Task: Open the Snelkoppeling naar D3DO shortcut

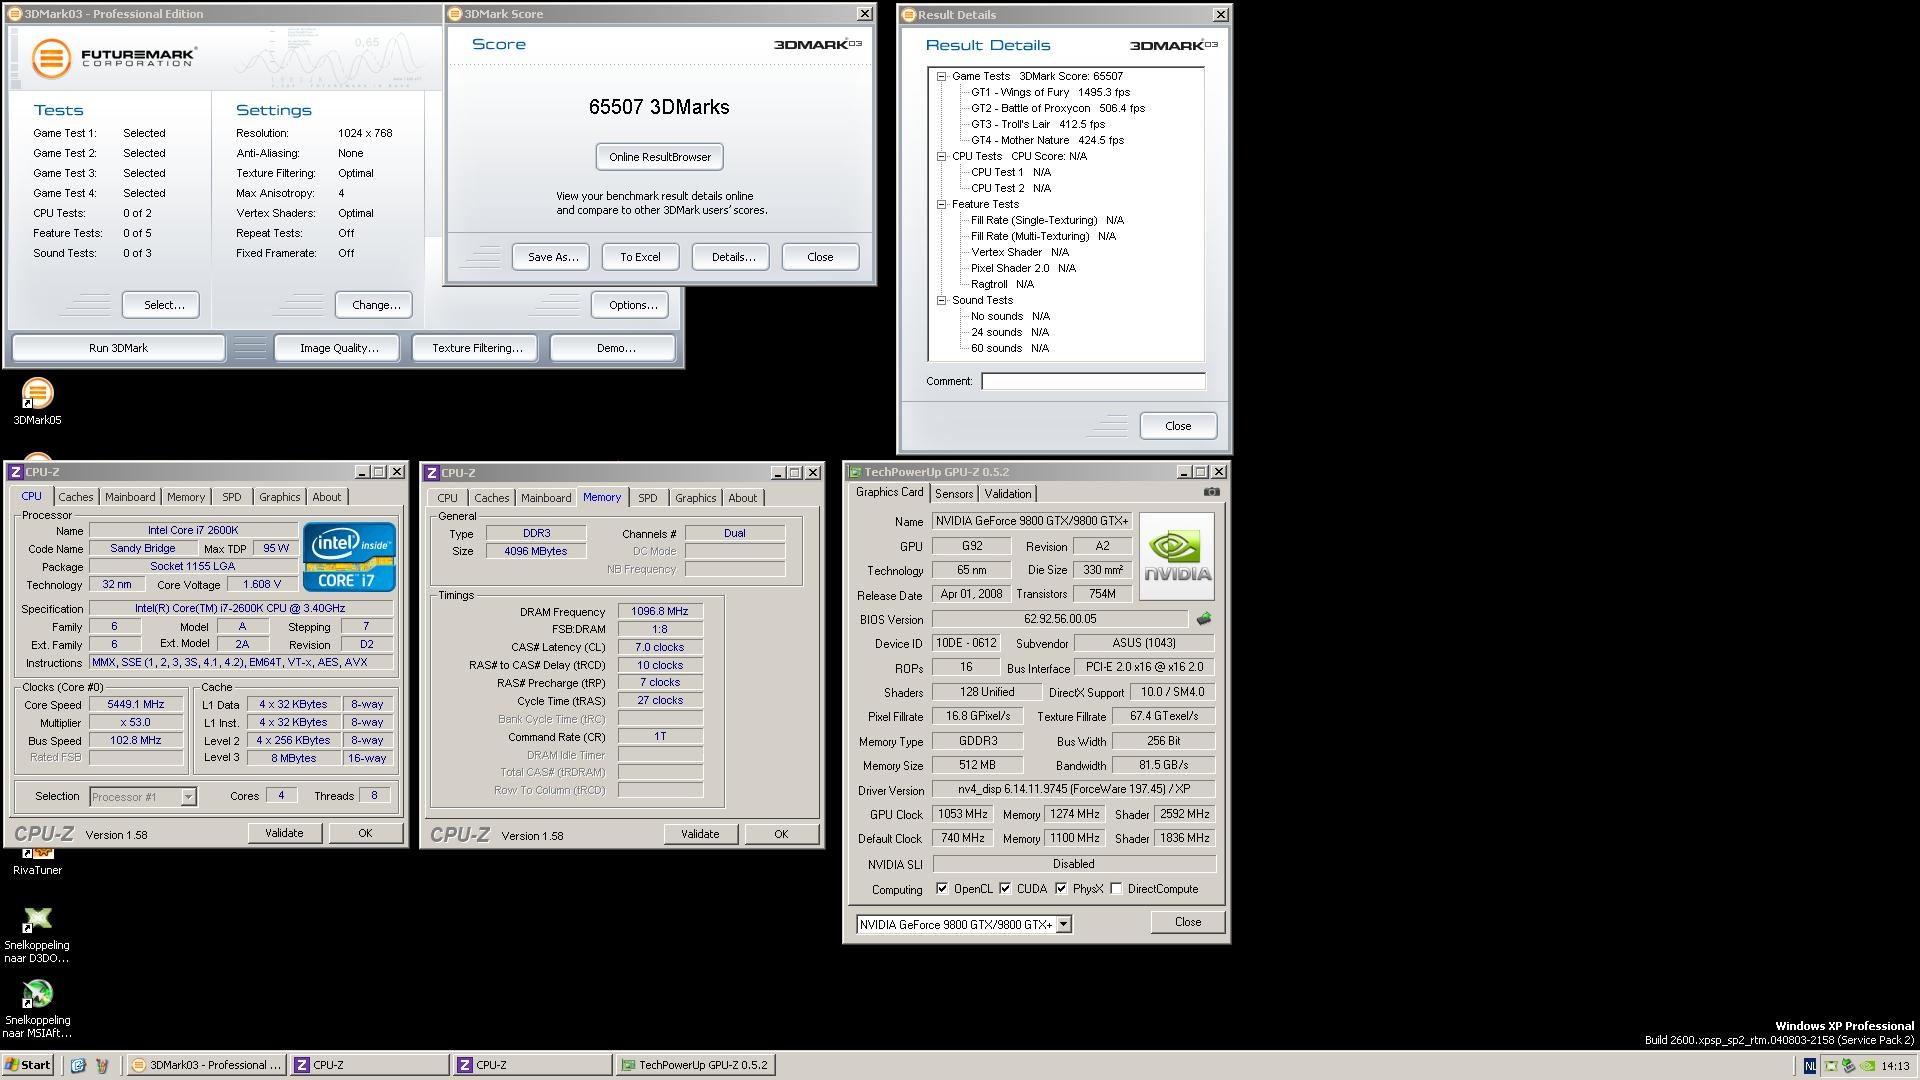Action: [37, 919]
